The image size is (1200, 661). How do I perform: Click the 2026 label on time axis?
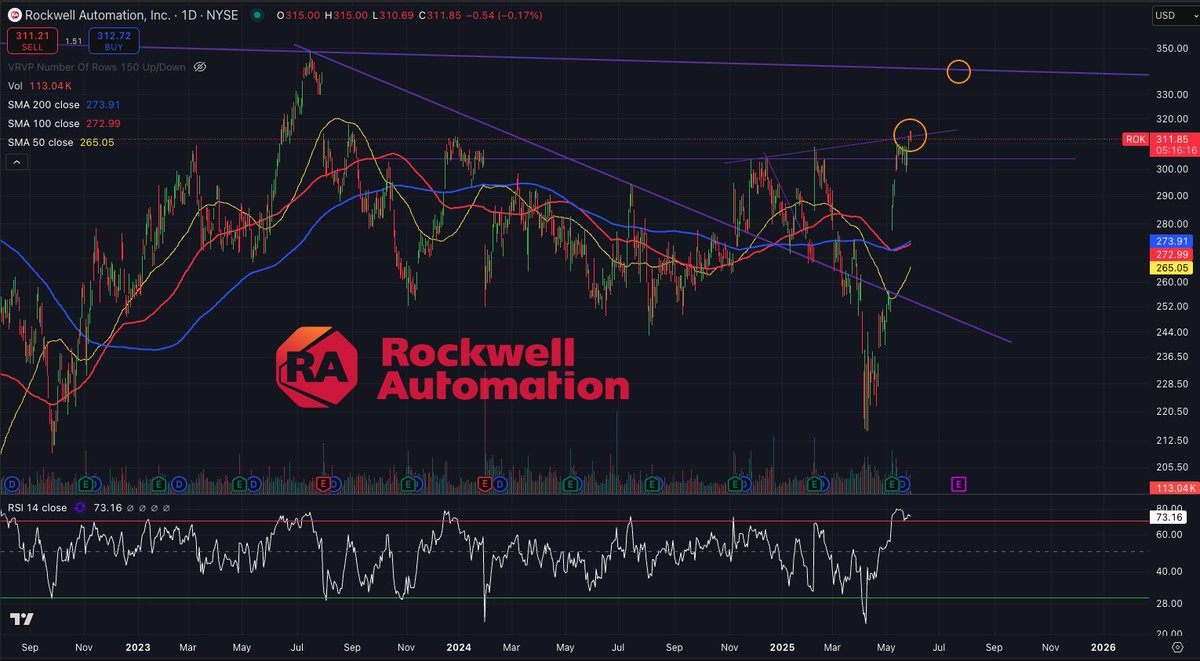tap(1104, 647)
